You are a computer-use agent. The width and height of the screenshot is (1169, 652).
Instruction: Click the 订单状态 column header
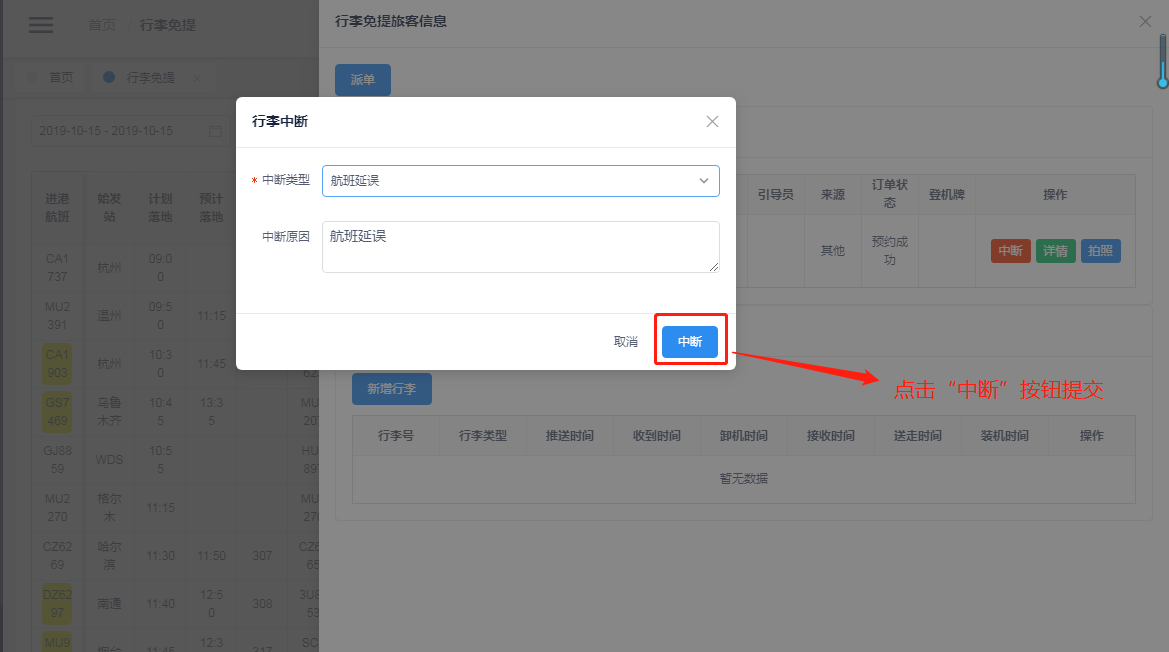[x=889, y=194]
